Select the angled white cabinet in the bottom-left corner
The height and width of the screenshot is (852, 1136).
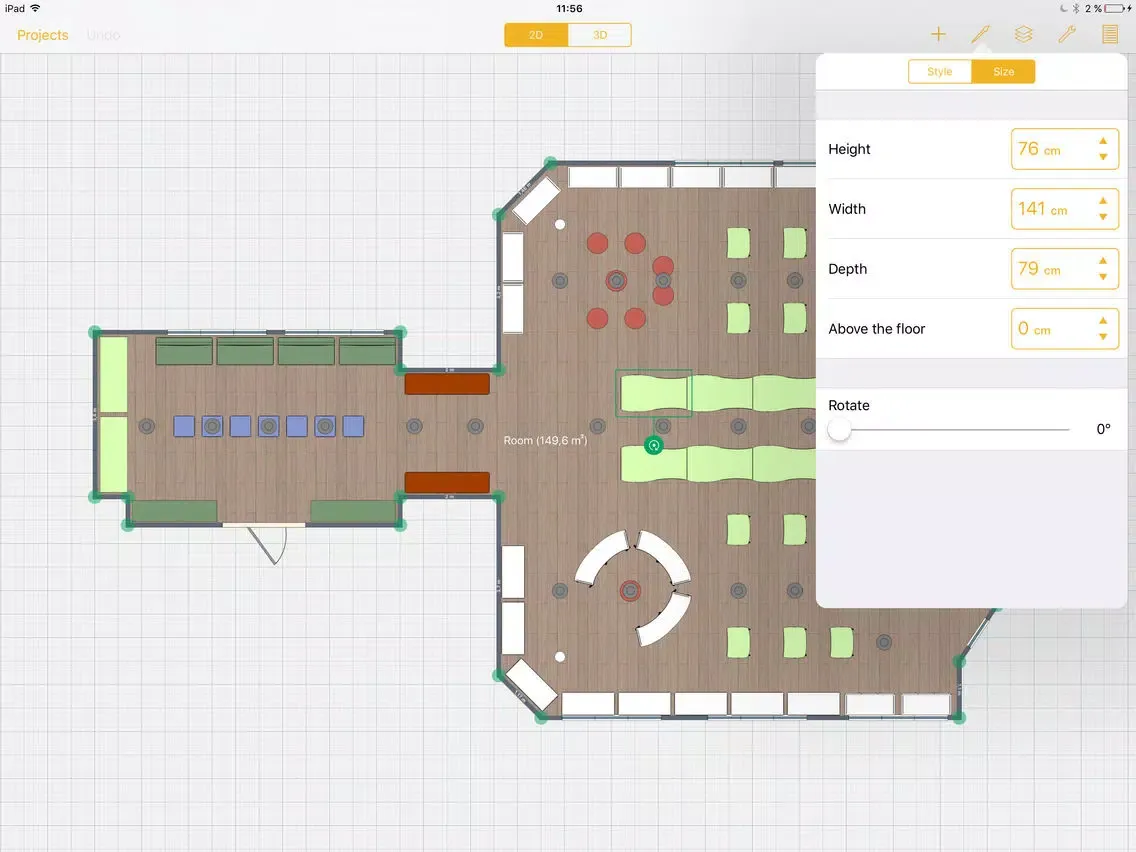point(532,684)
